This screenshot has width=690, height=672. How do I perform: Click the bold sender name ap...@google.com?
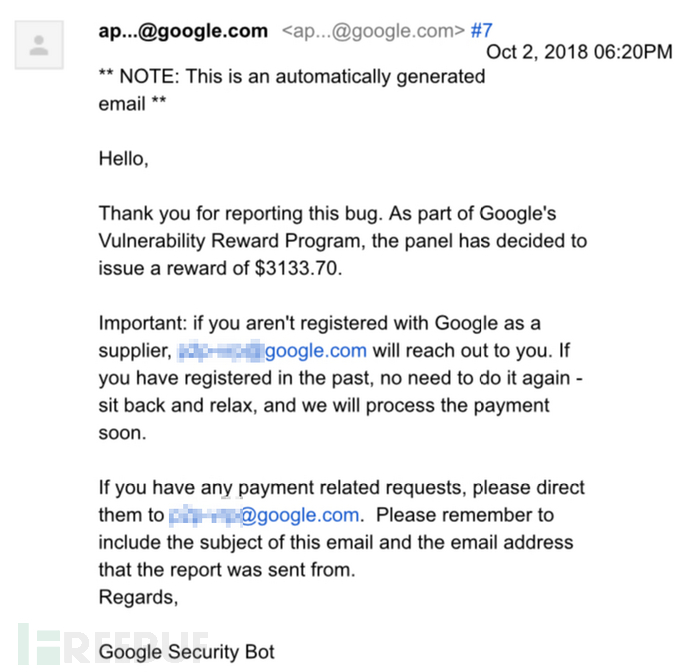[183, 31]
